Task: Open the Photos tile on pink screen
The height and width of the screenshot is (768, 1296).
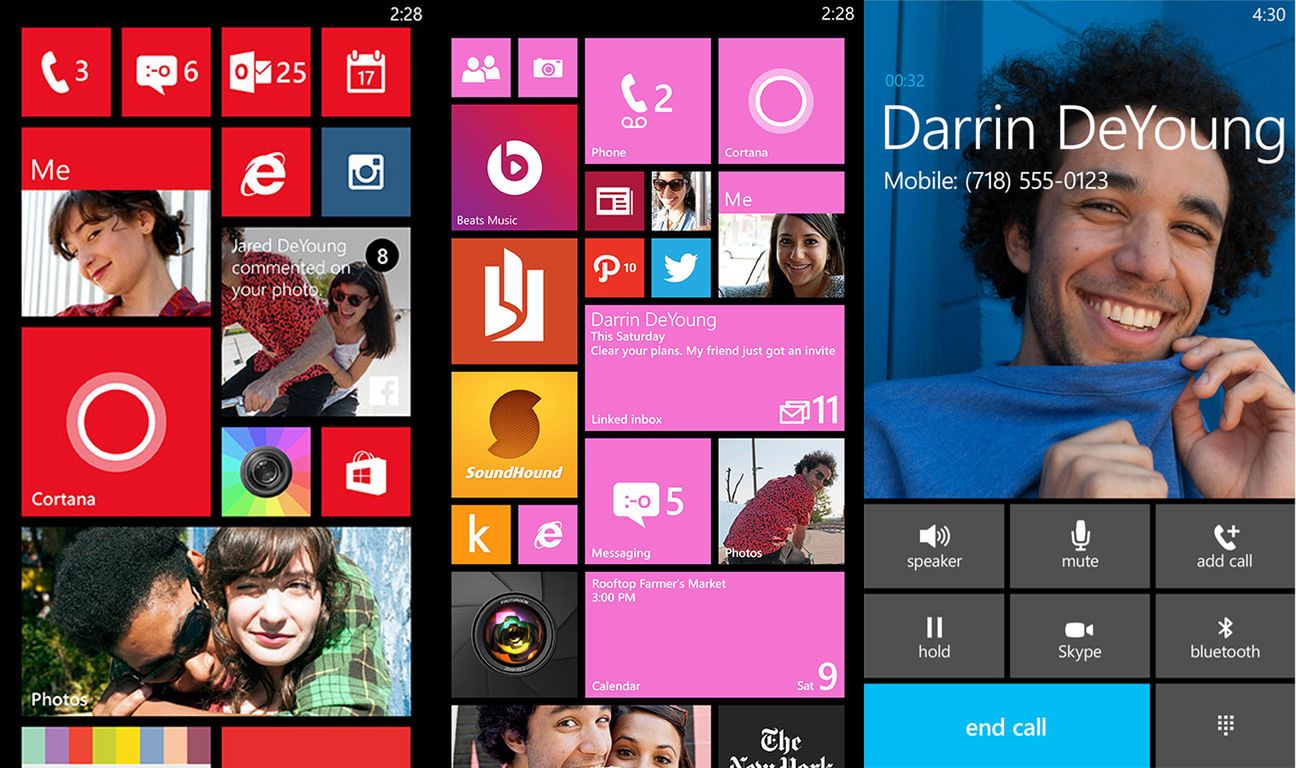Action: pyautogui.click(x=781, y=501)
